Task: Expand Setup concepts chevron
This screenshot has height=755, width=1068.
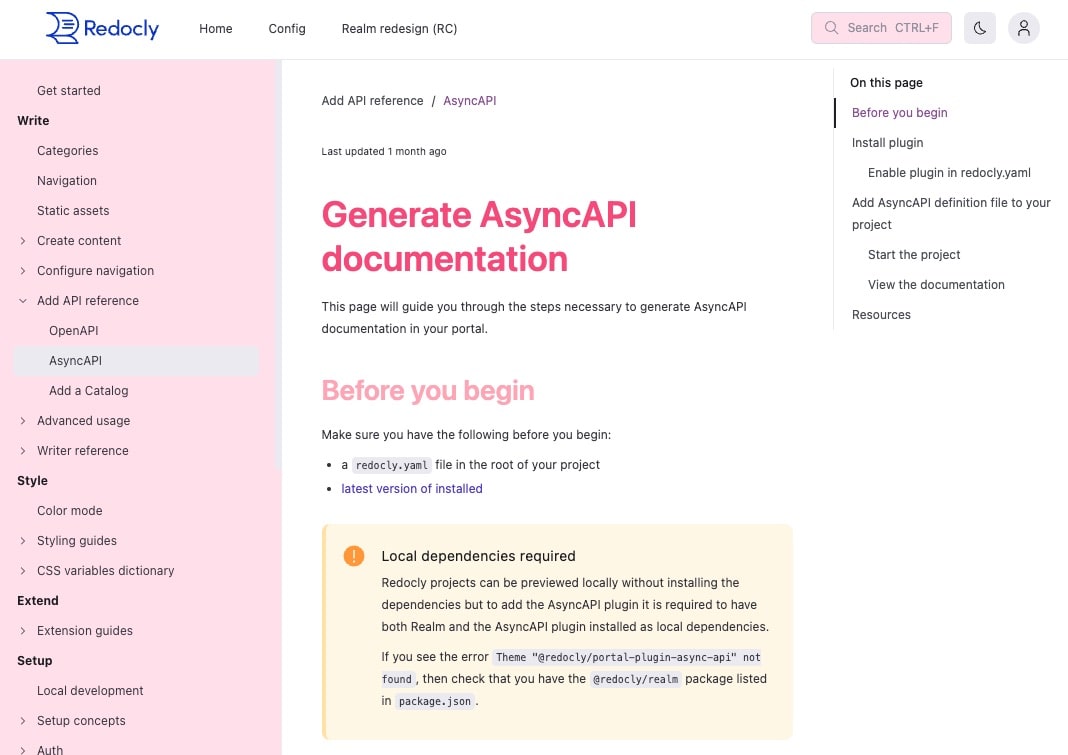Action: (x=22, y=720)
